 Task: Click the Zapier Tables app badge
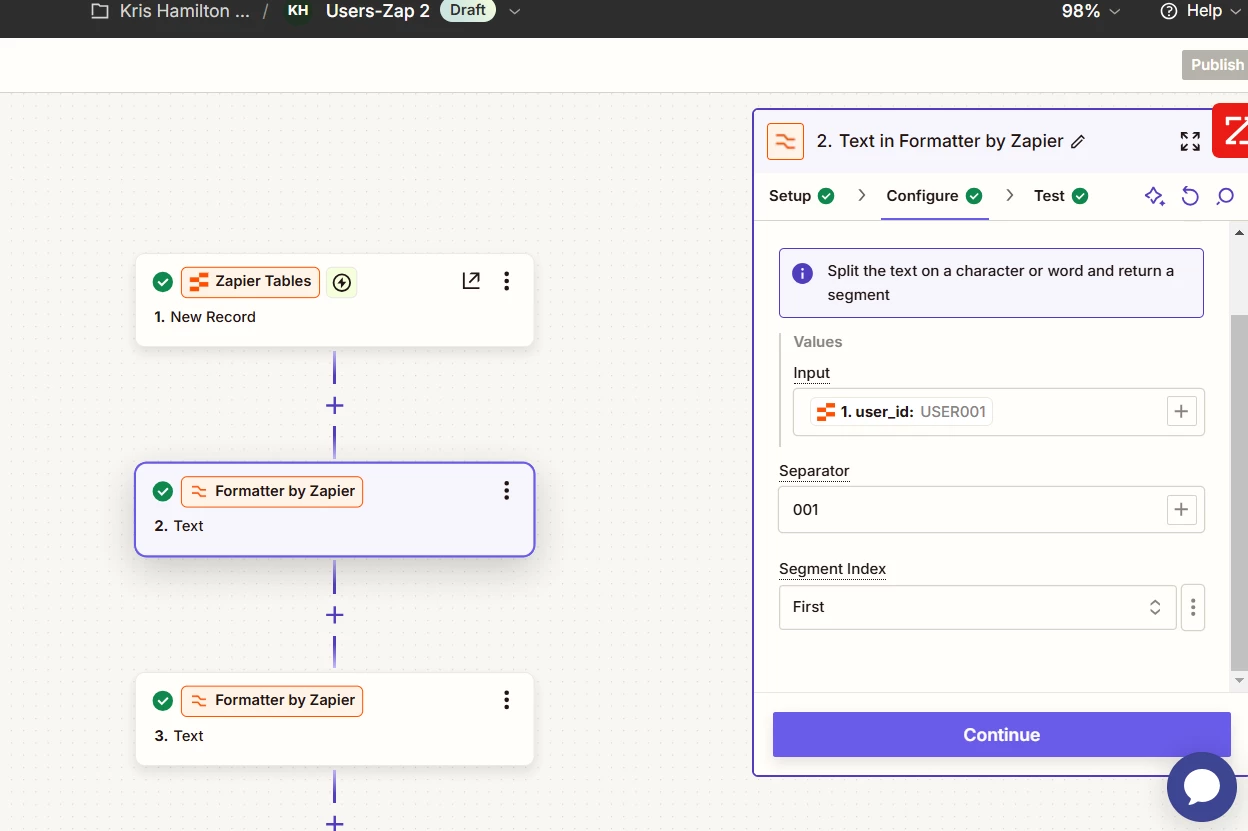(250, 282)
